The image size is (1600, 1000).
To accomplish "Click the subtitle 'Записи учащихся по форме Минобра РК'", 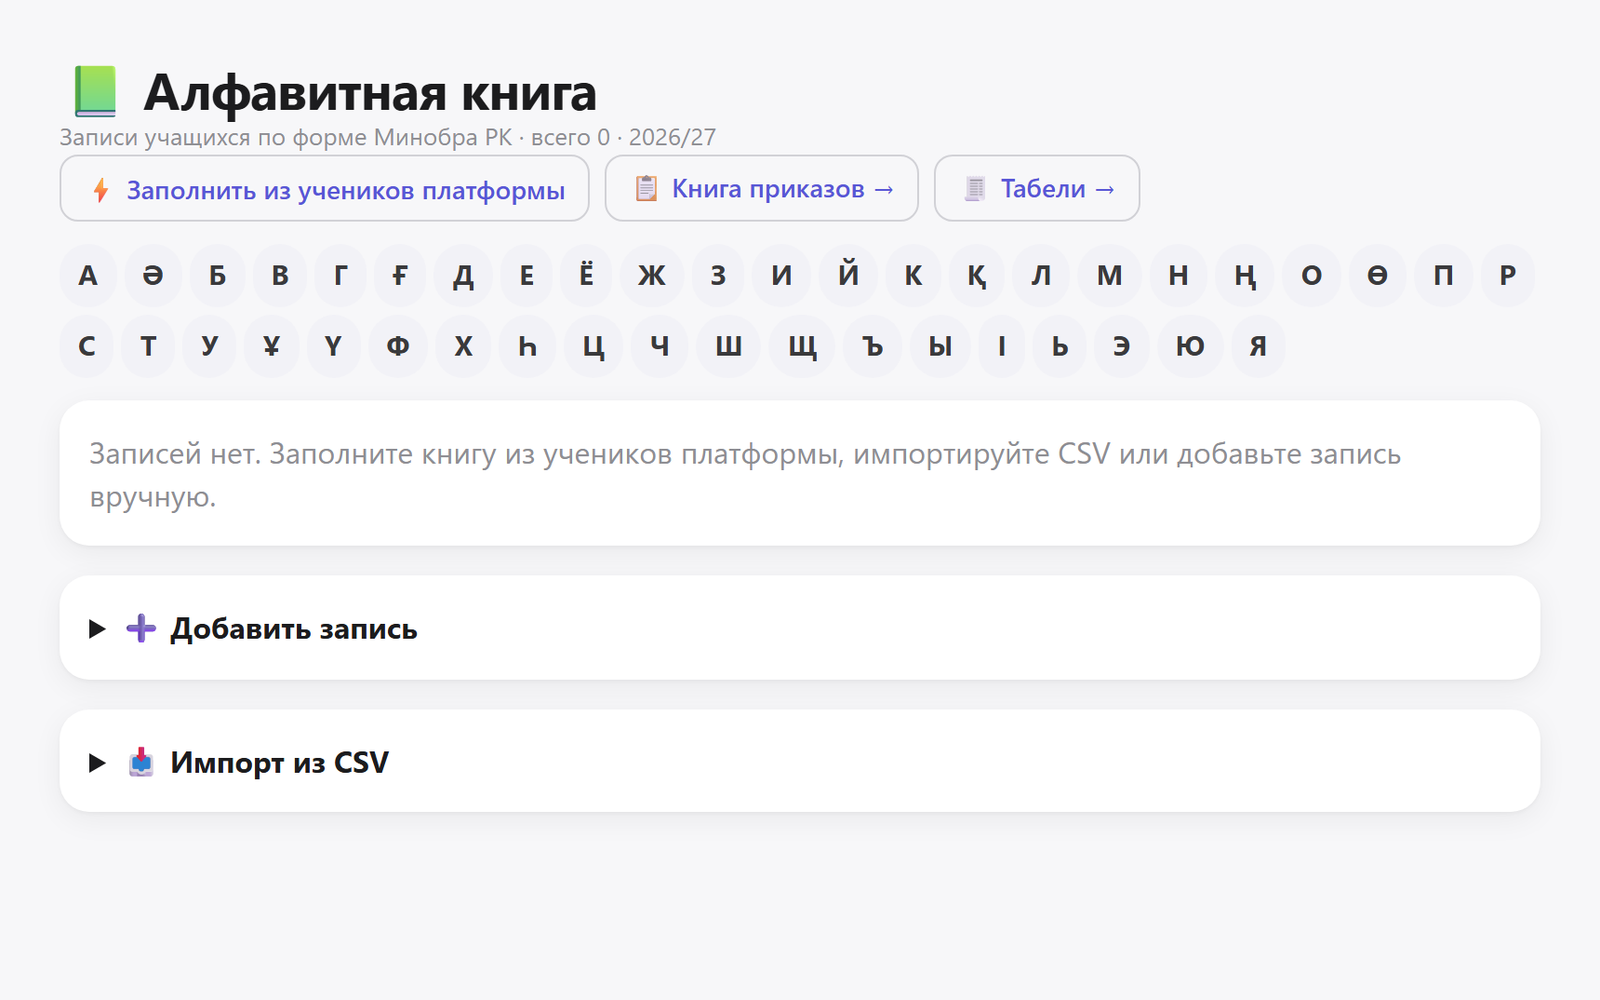I will click(286, 137).
